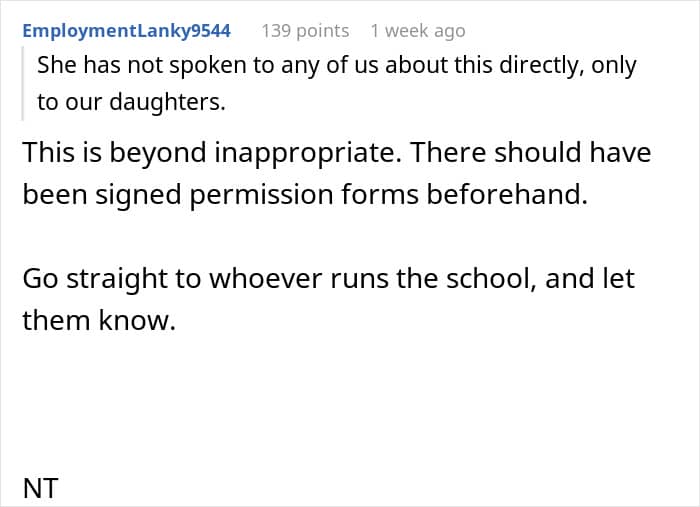700x507 pixels.
Task: Open the 1 week ago timestamp
Action: tap(418, 31)
